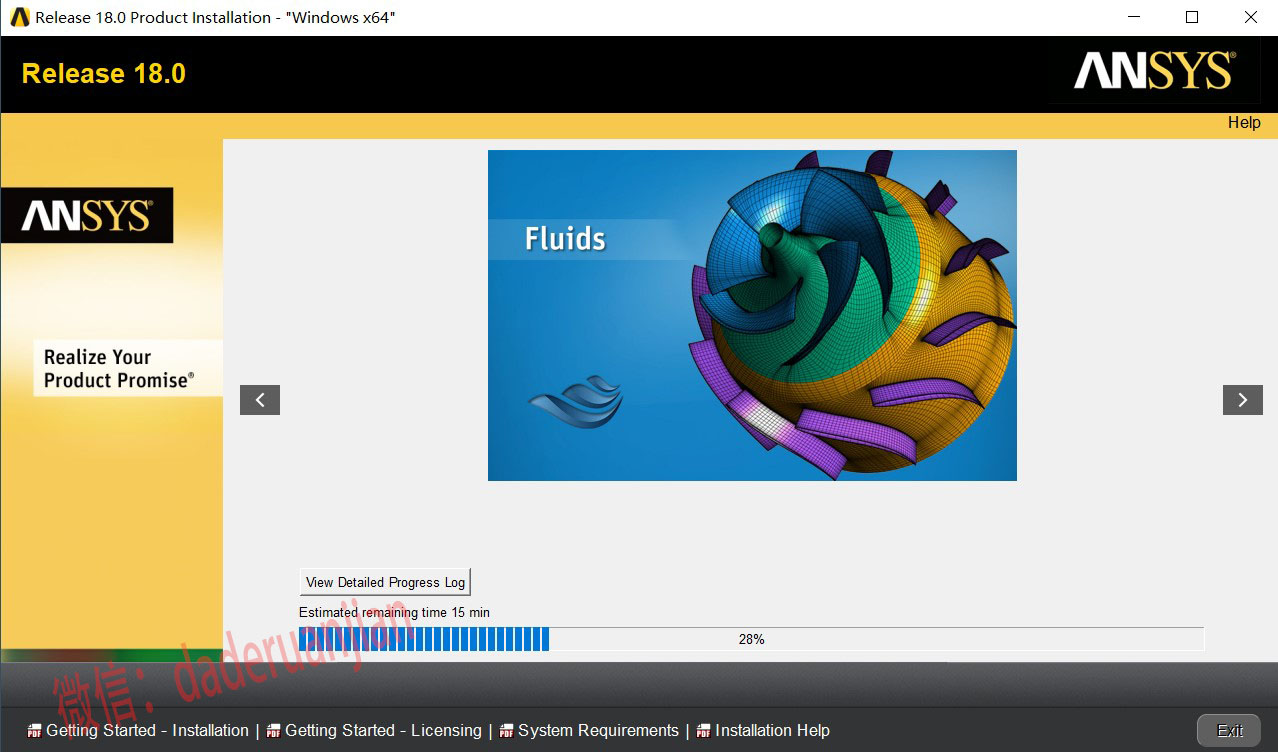
Task: Open Installation Help link
Action: [772, 731]
